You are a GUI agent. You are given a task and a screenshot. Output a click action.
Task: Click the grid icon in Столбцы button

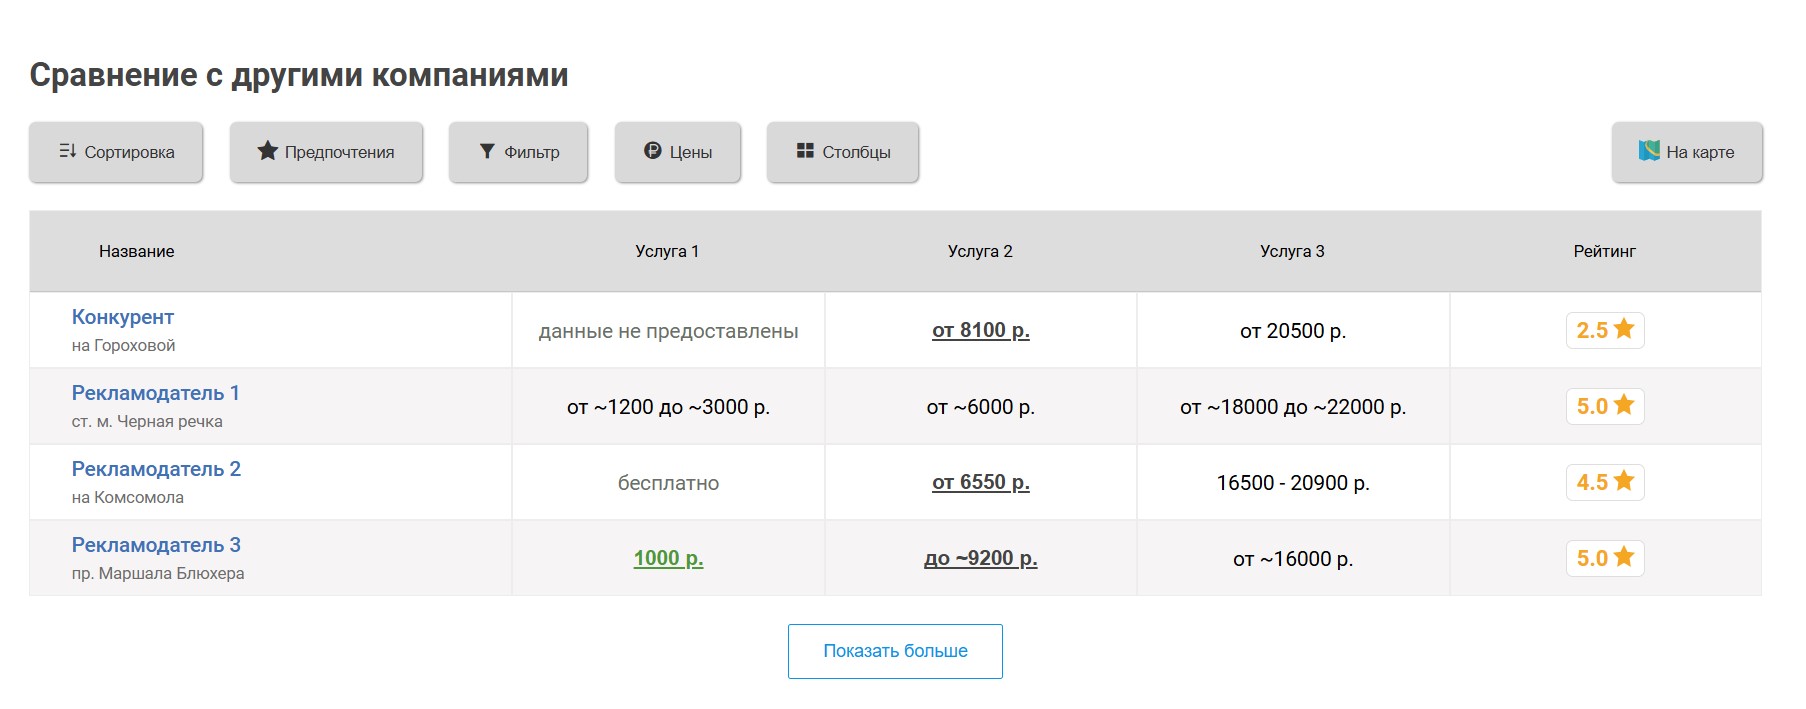tap(805, 151)
